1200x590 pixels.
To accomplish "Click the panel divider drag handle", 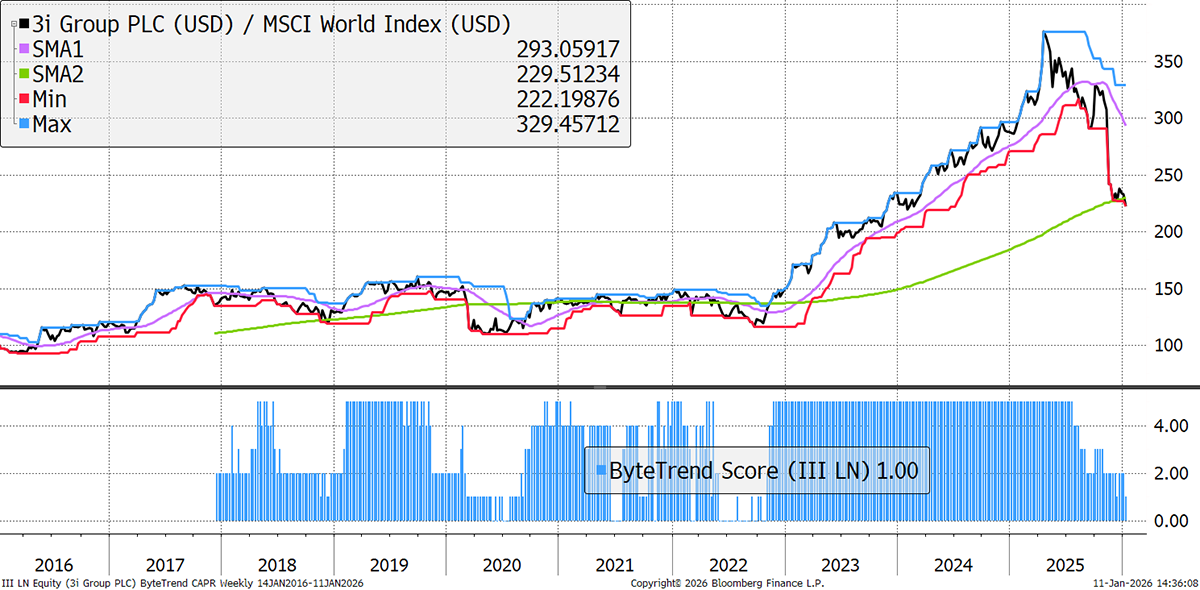I will click(x=600, y=386).
